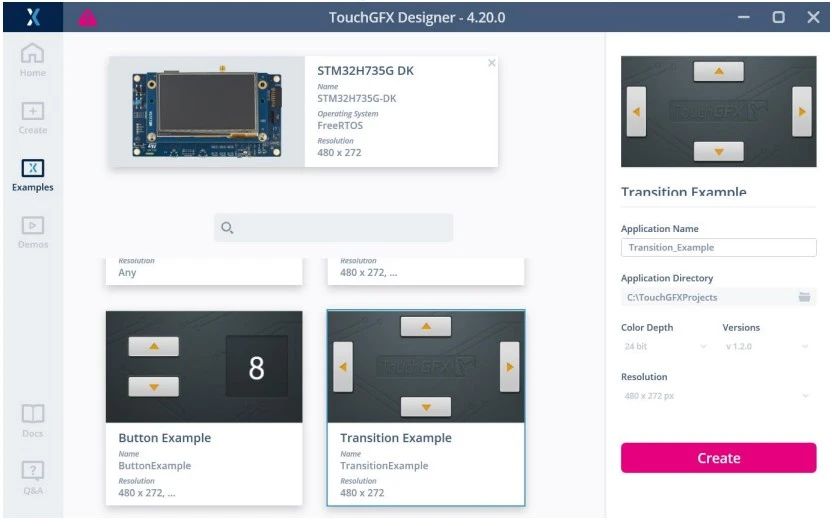Click the pink triangle icon in title bar
Image resolution: width=832 pixels, height=526 pixels.
(x=88, y=18)
